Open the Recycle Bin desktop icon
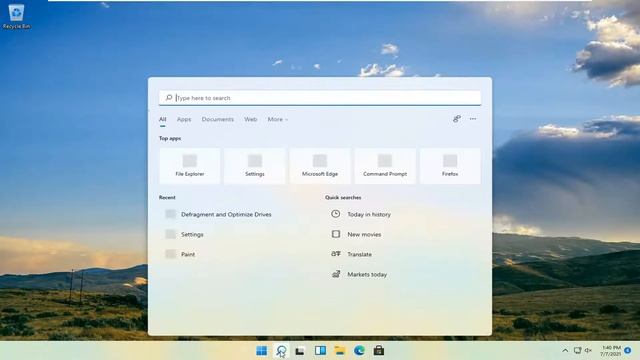The width and height of the screenshot is (640, 360). [x=16, y=16]
